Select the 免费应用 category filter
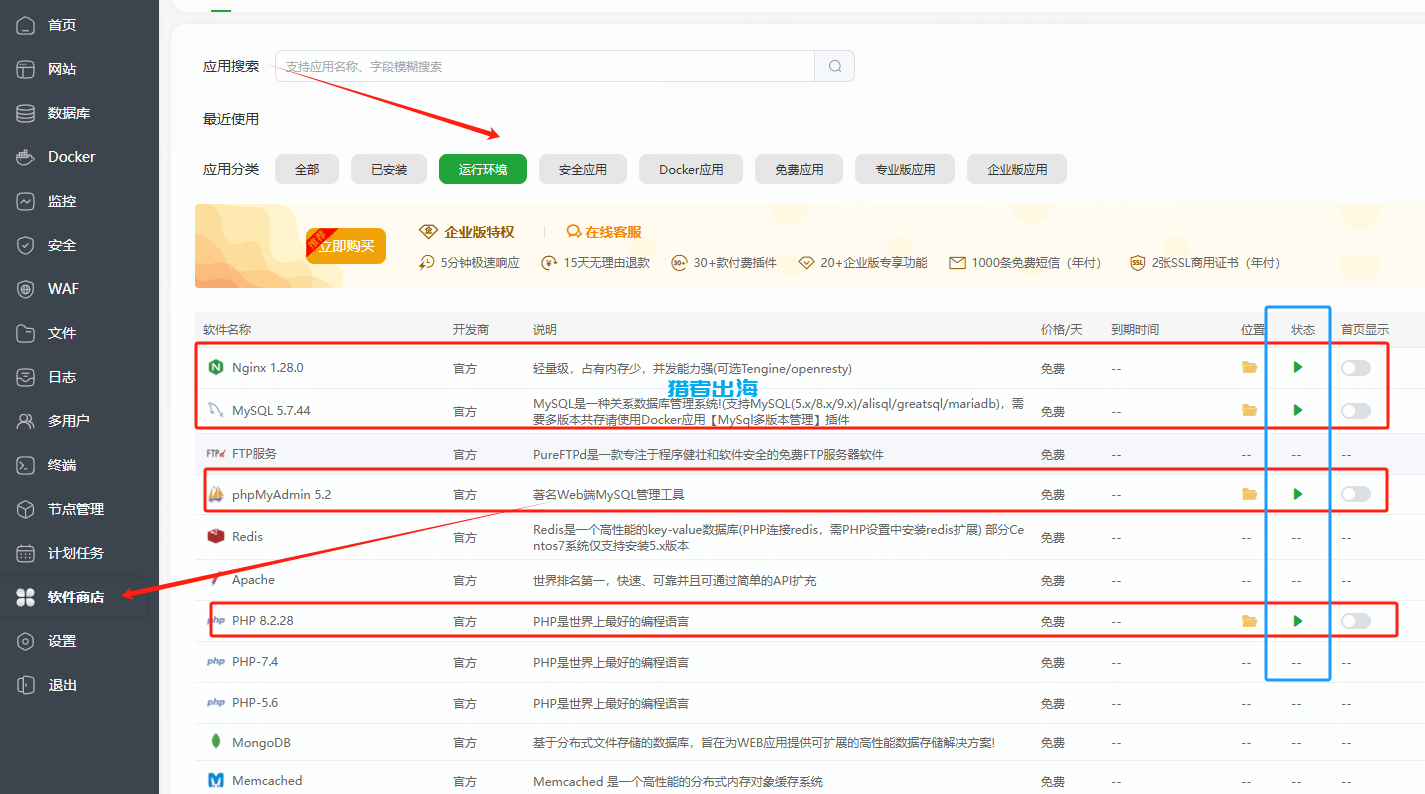 click(x=799, y=169)
